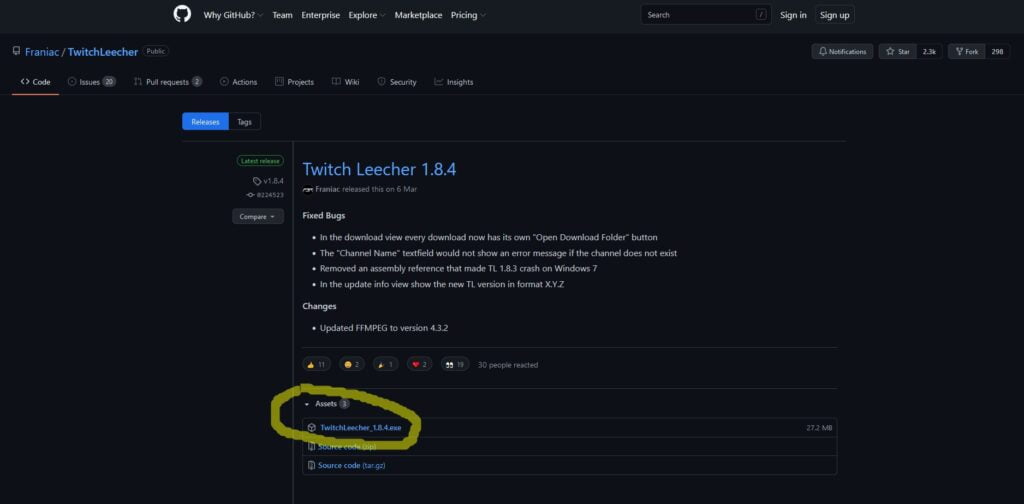Open the GitHub logo homepage

click(x=182, y=14)
